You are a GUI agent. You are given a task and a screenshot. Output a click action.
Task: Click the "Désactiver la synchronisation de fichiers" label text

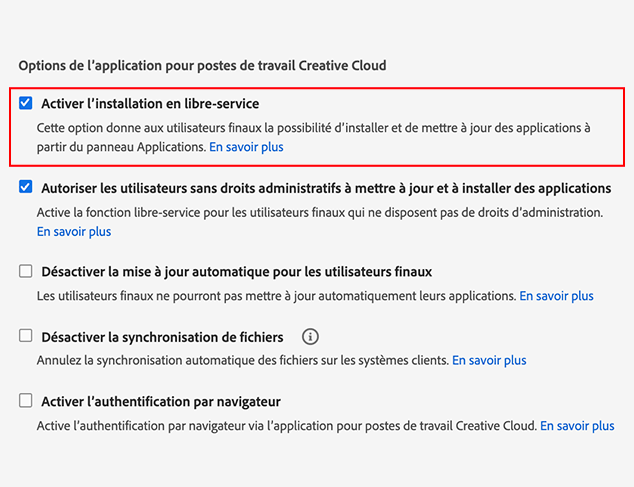(x=162, y=337)
